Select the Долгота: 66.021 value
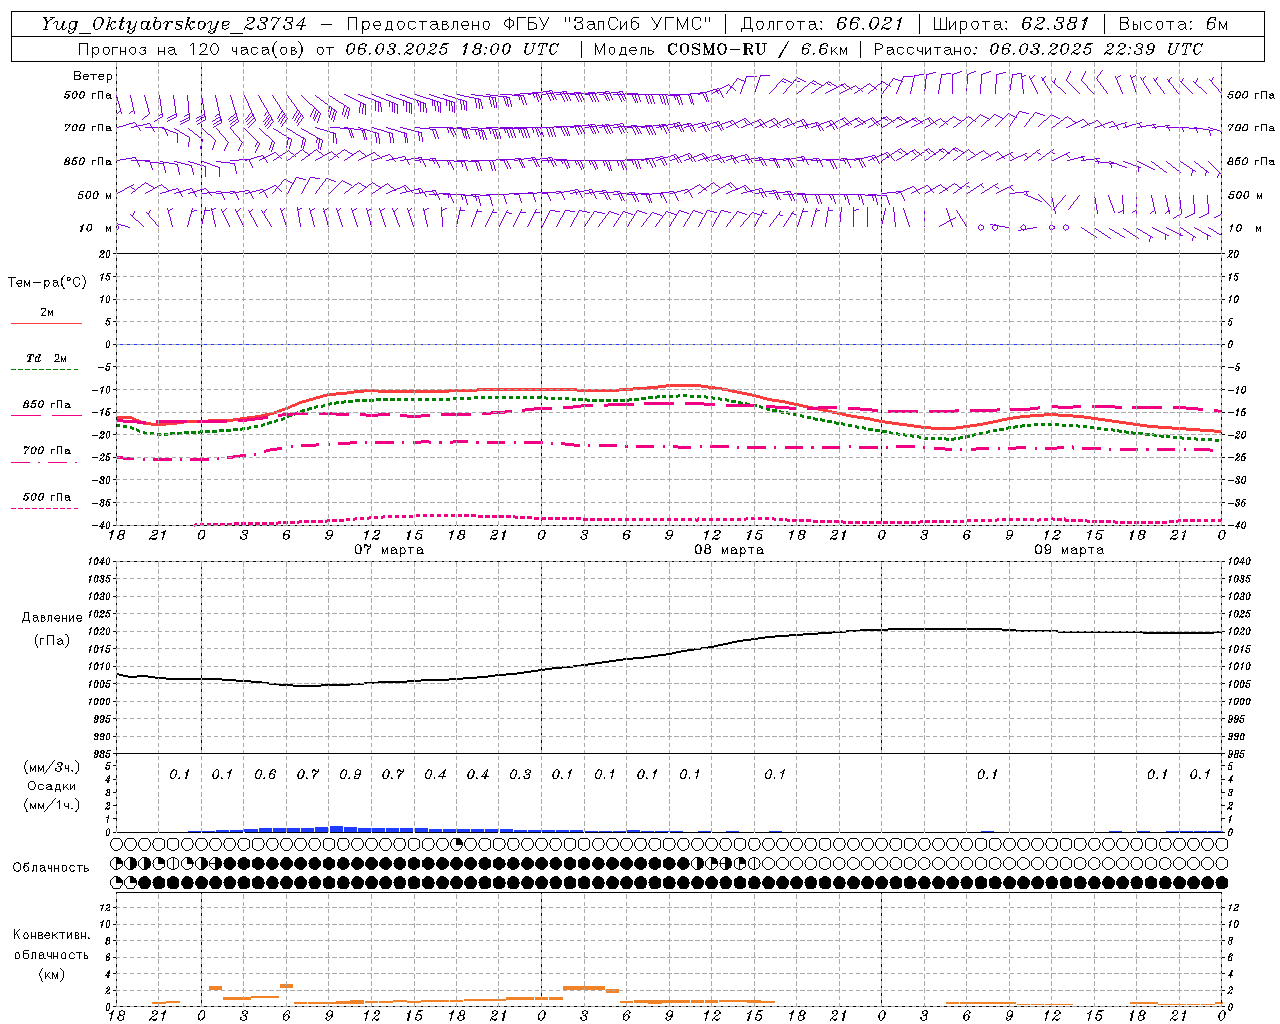Image resolution: width=1280 pixels, height=1024 pixels. (x=822, y=24)
